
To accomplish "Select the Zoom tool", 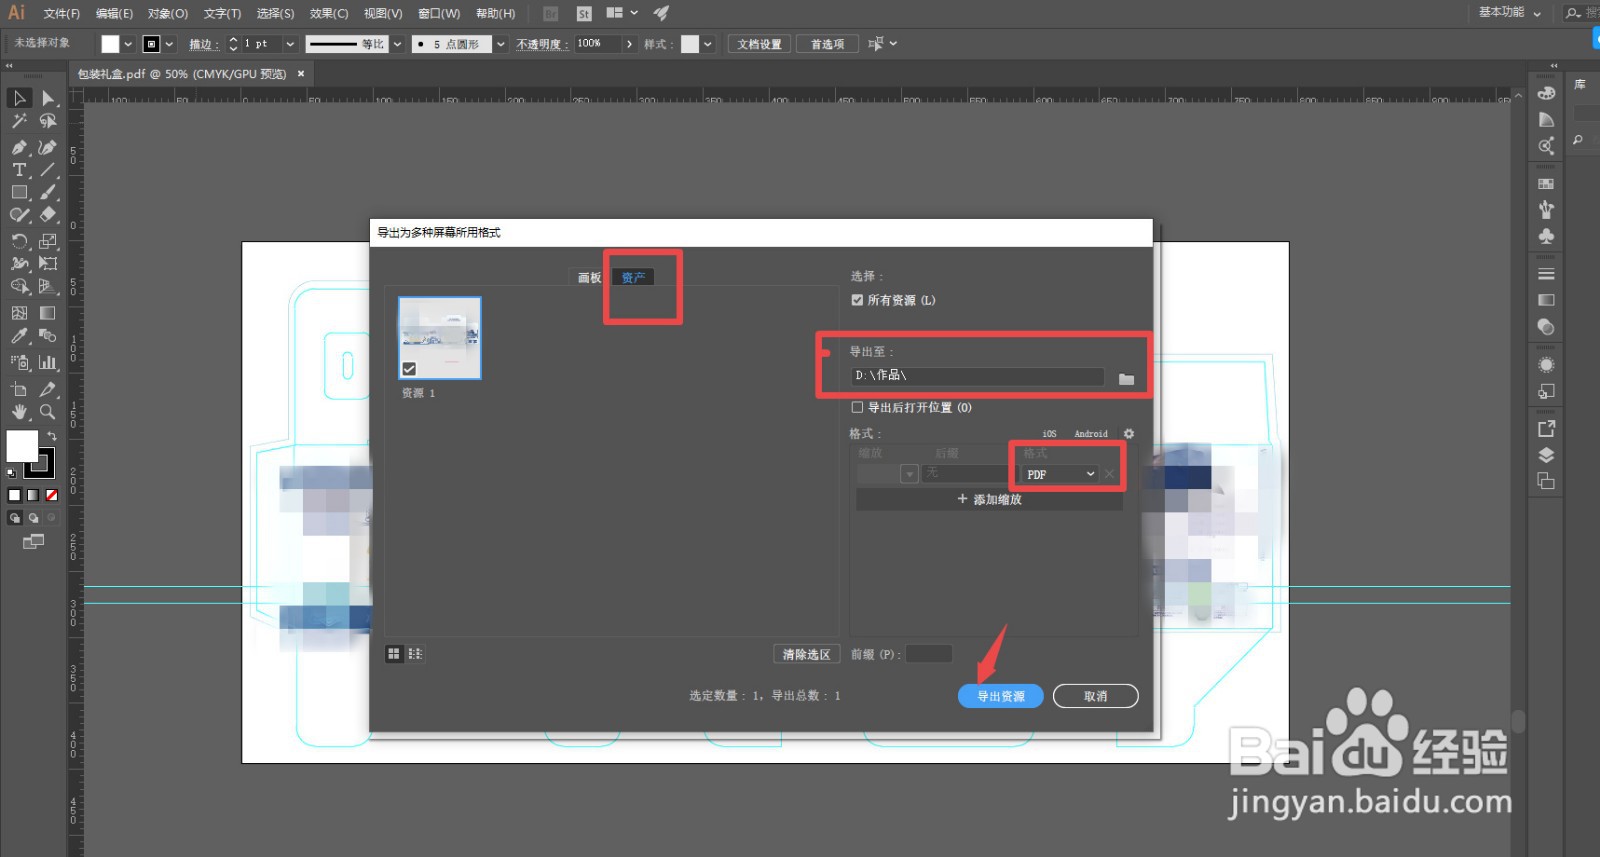I will pos(48,412).
